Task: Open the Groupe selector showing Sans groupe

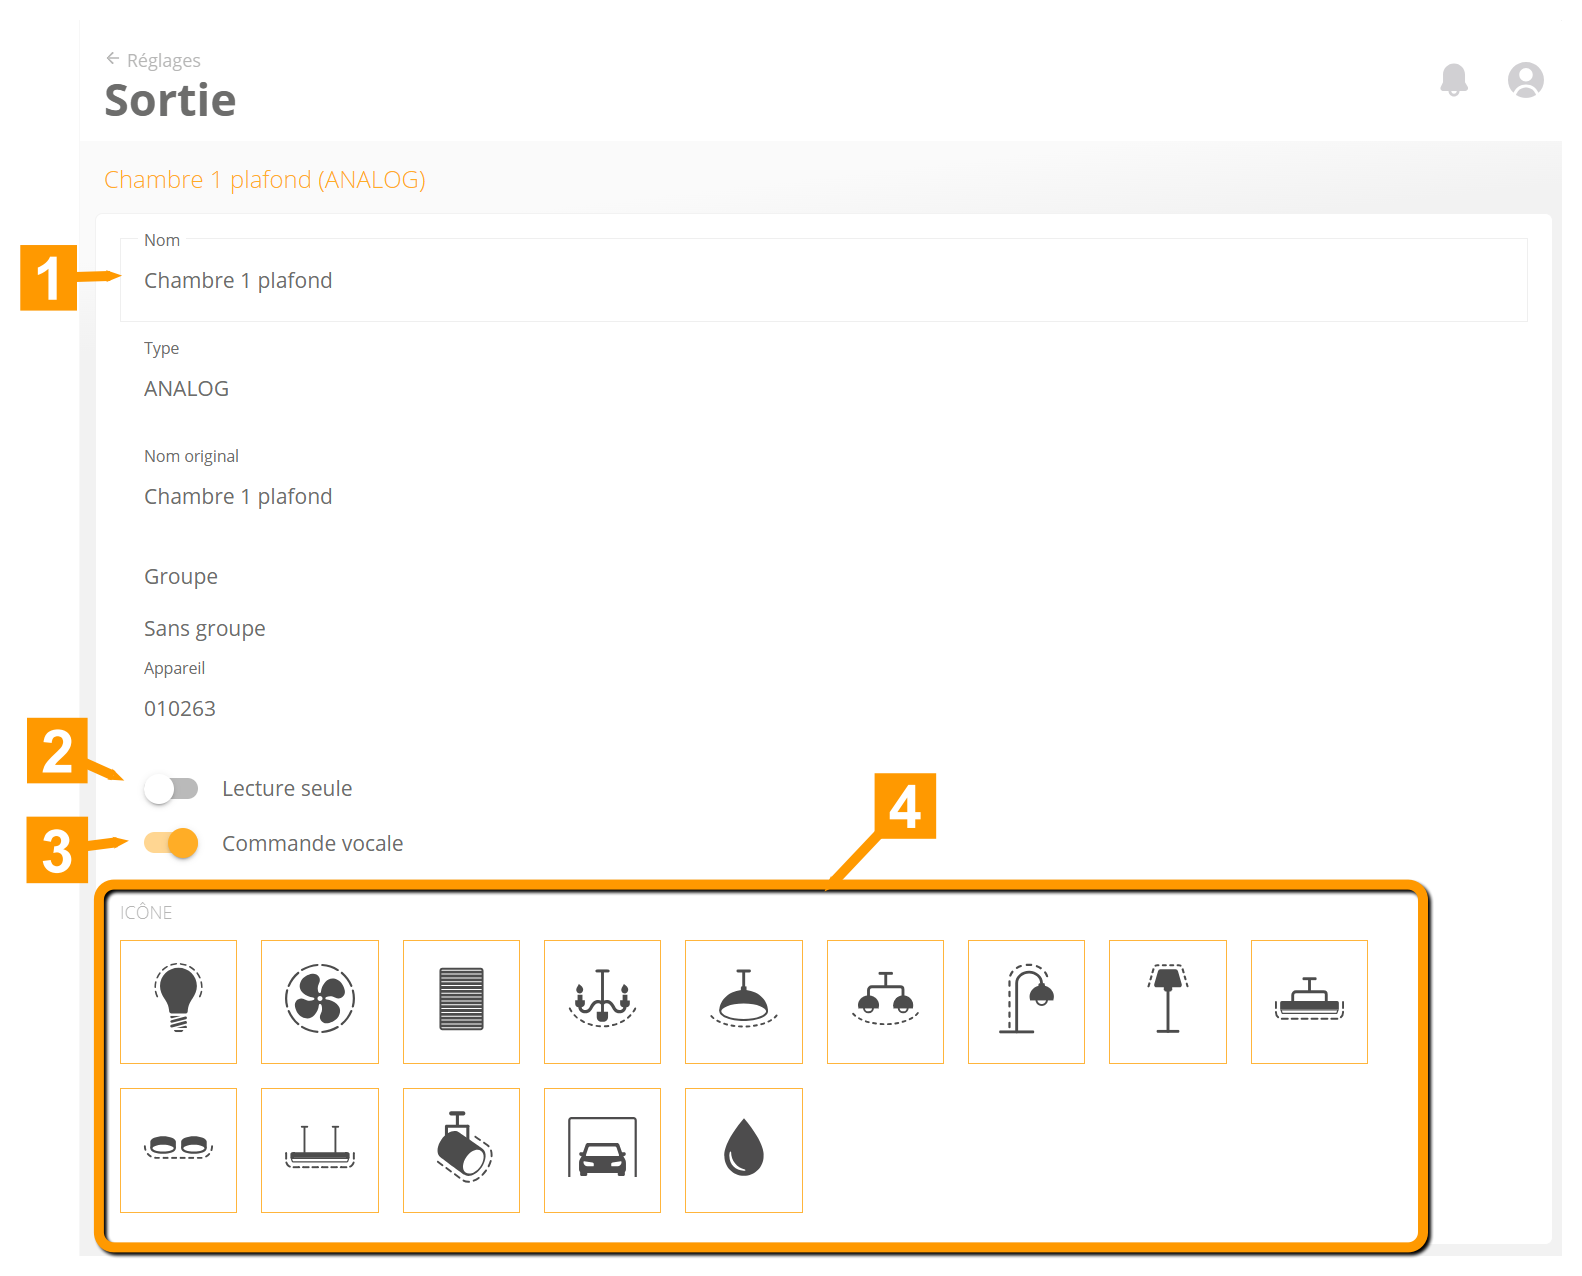Action: [205, 628]
